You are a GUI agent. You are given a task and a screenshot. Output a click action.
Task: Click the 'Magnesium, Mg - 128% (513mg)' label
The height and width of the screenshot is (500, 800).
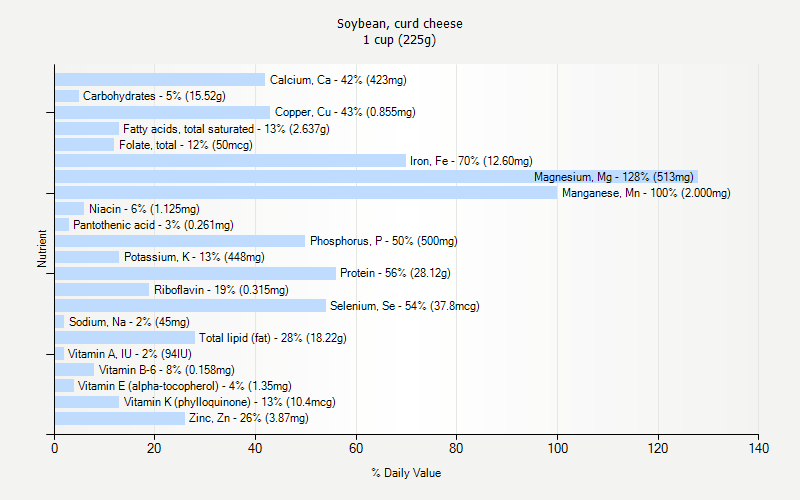click(614, 177)
